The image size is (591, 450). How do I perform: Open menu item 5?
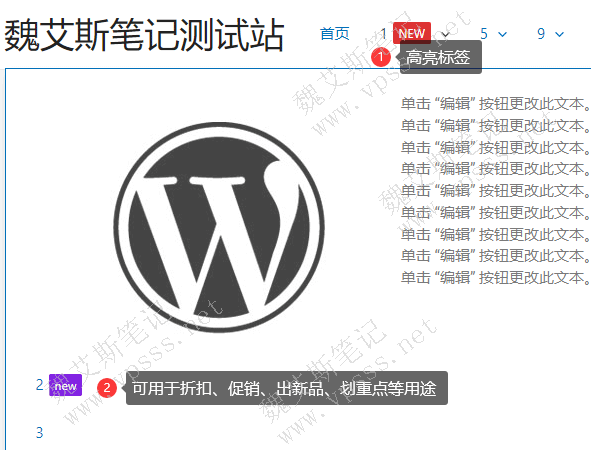point(484,34)
